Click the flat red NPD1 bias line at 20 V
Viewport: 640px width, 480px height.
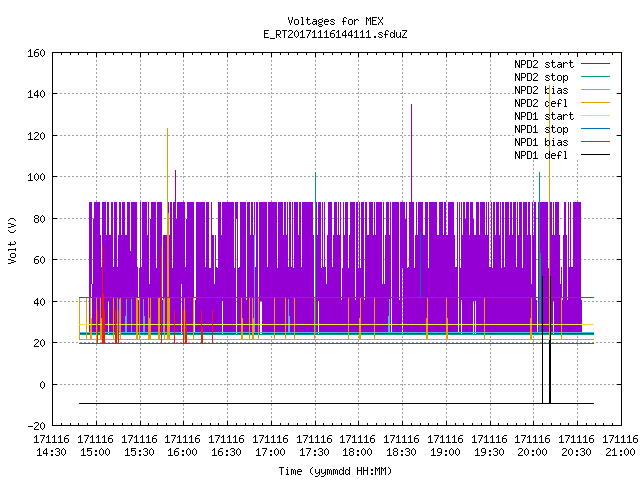coord(336,343)
